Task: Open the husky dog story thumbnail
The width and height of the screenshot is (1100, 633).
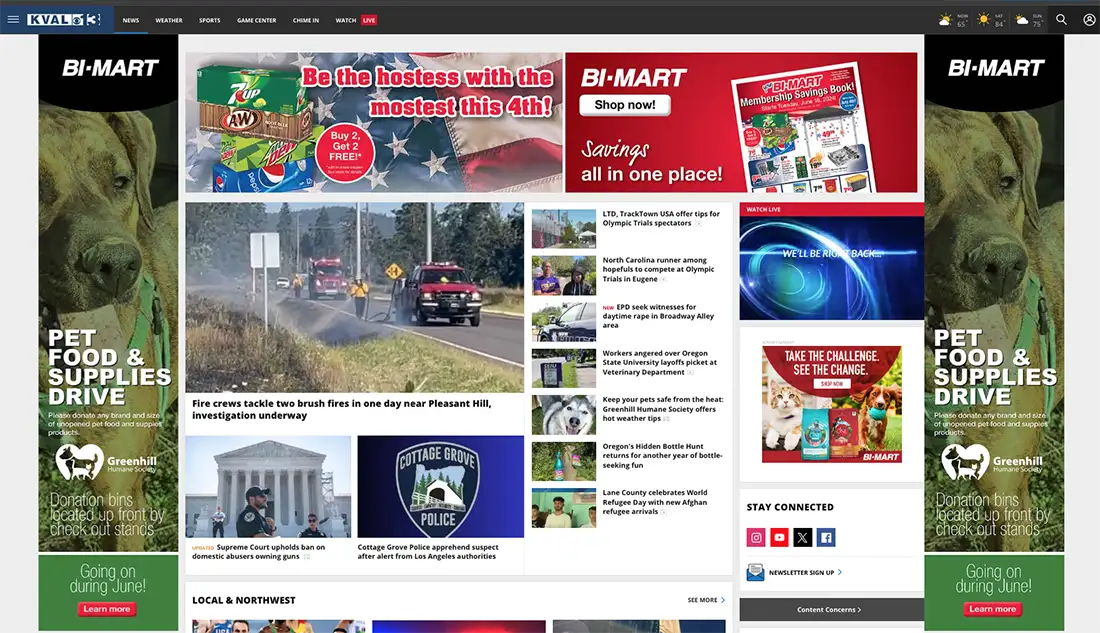Action: pyautogui.click(x=564, y=415)
